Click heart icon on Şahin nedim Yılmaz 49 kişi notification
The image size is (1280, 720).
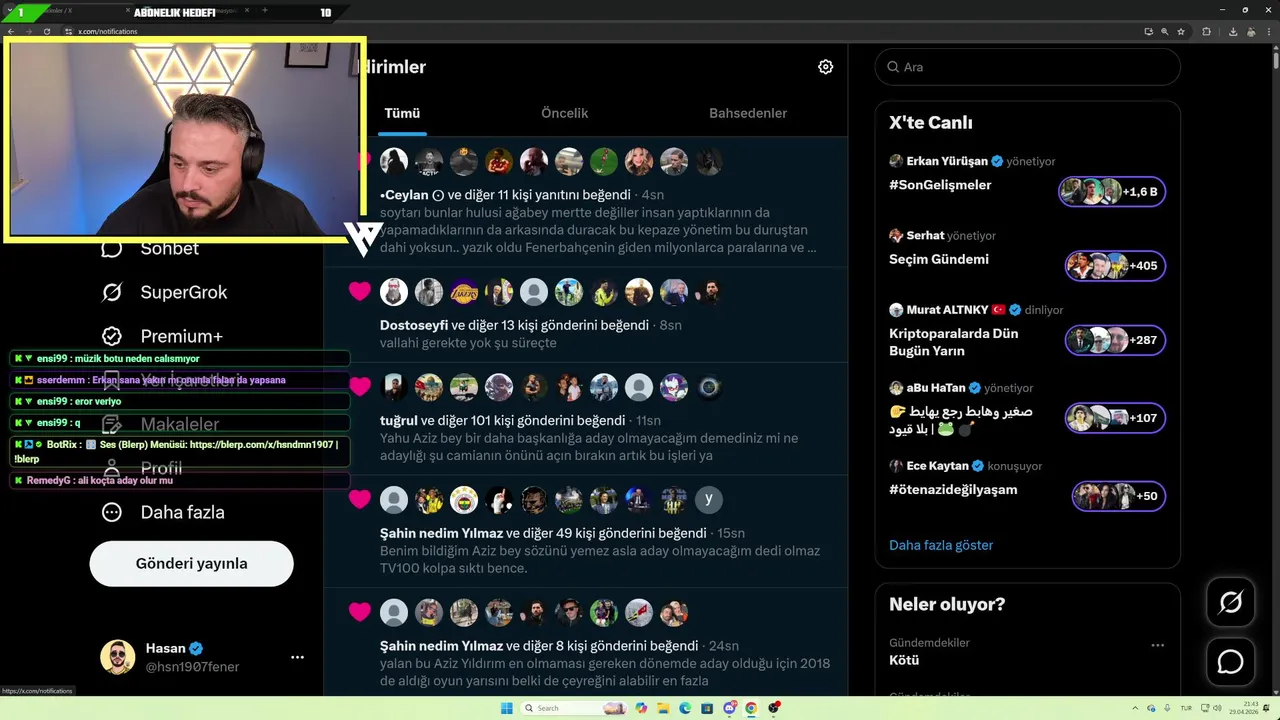(360, 499)
